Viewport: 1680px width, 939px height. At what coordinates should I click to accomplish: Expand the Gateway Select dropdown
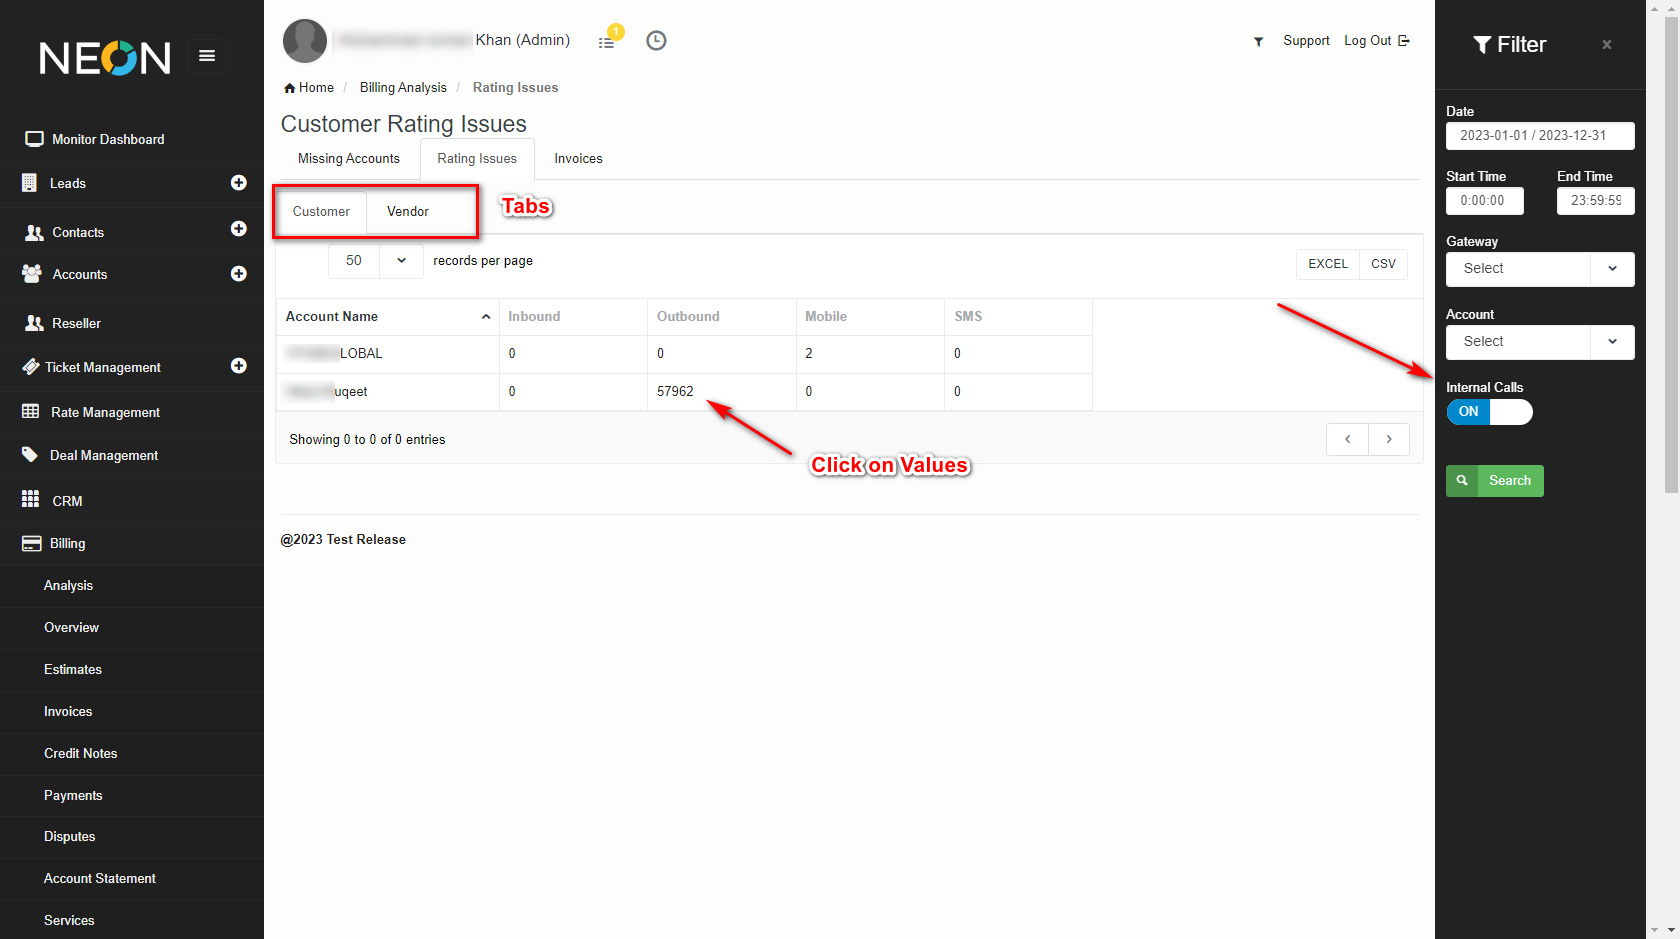(1540, 269)
